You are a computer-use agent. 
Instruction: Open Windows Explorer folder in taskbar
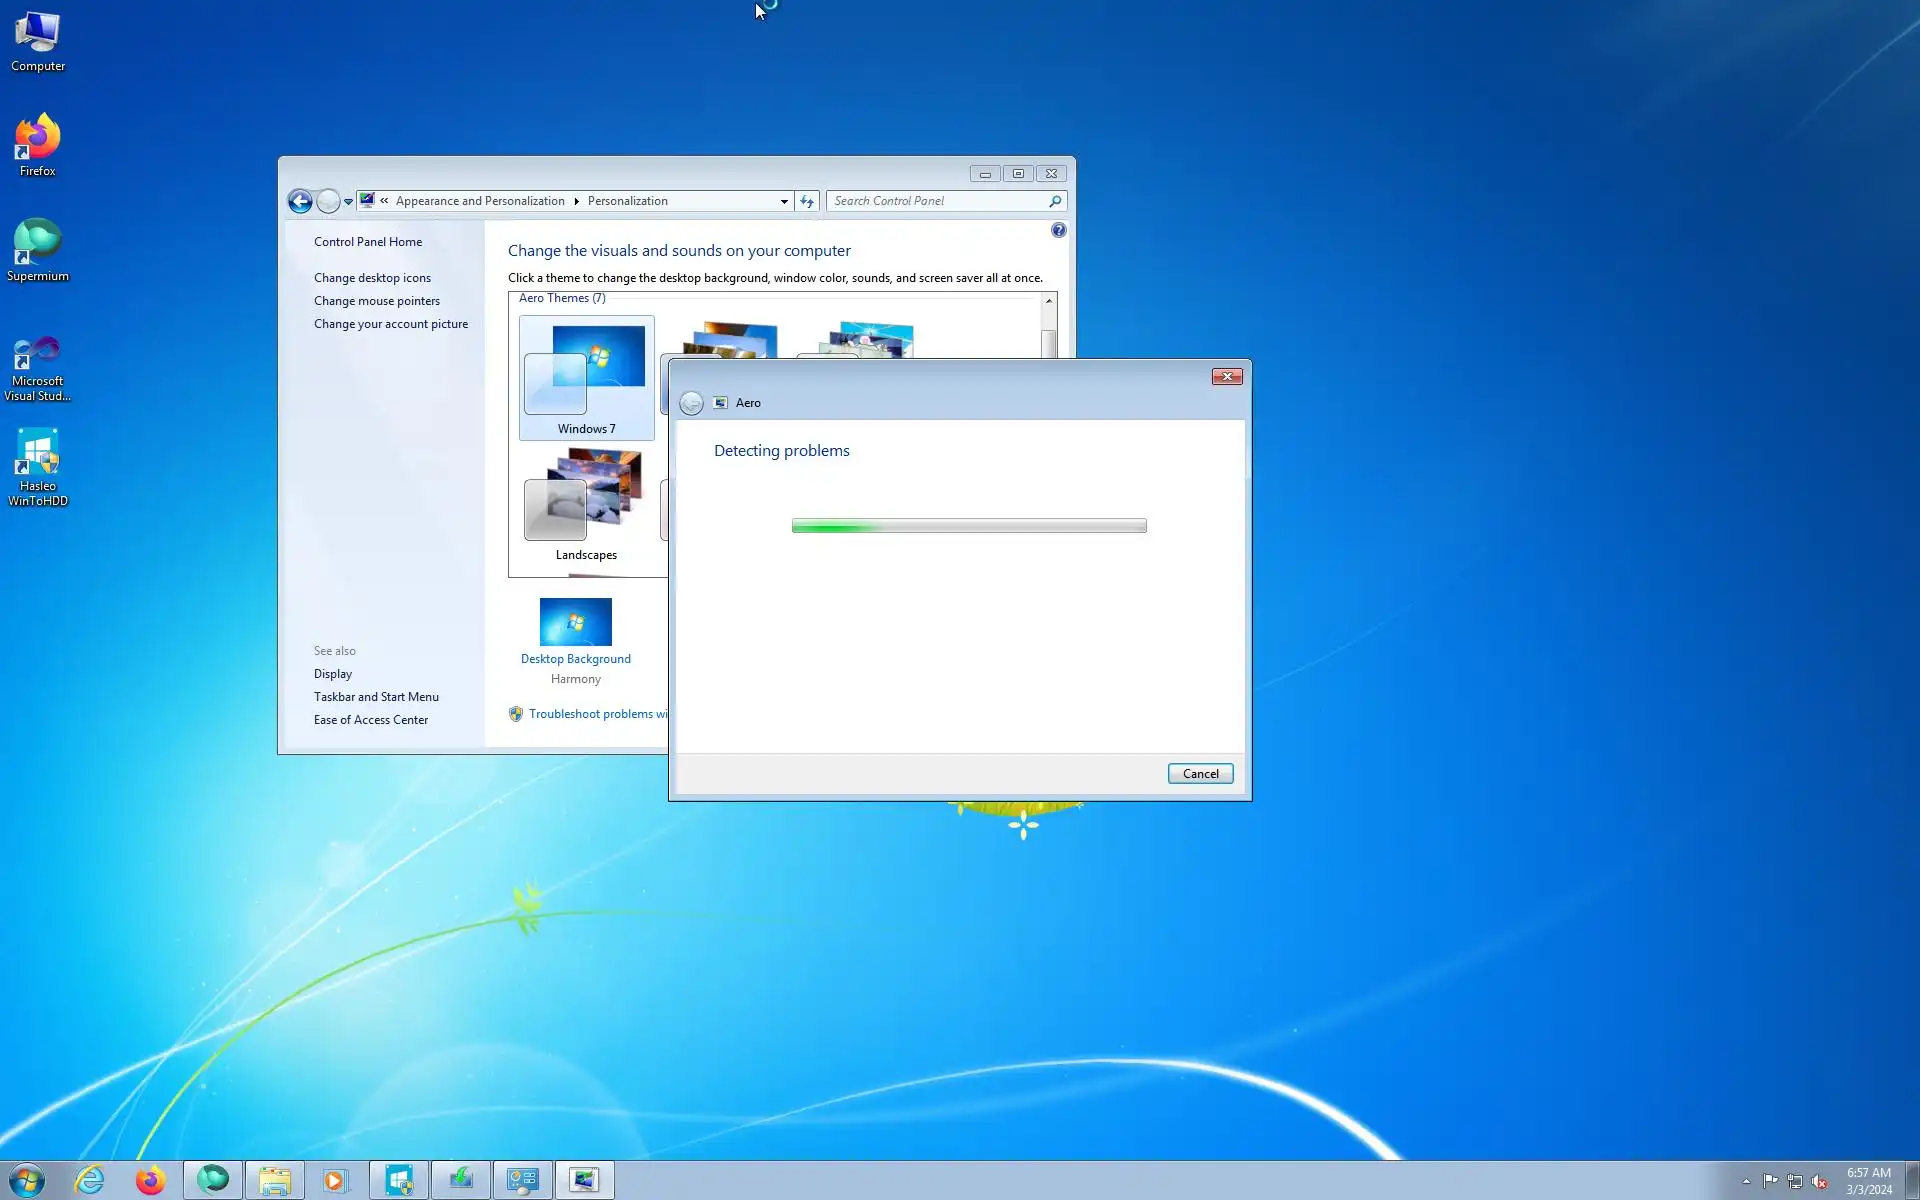click(274, 1180)
